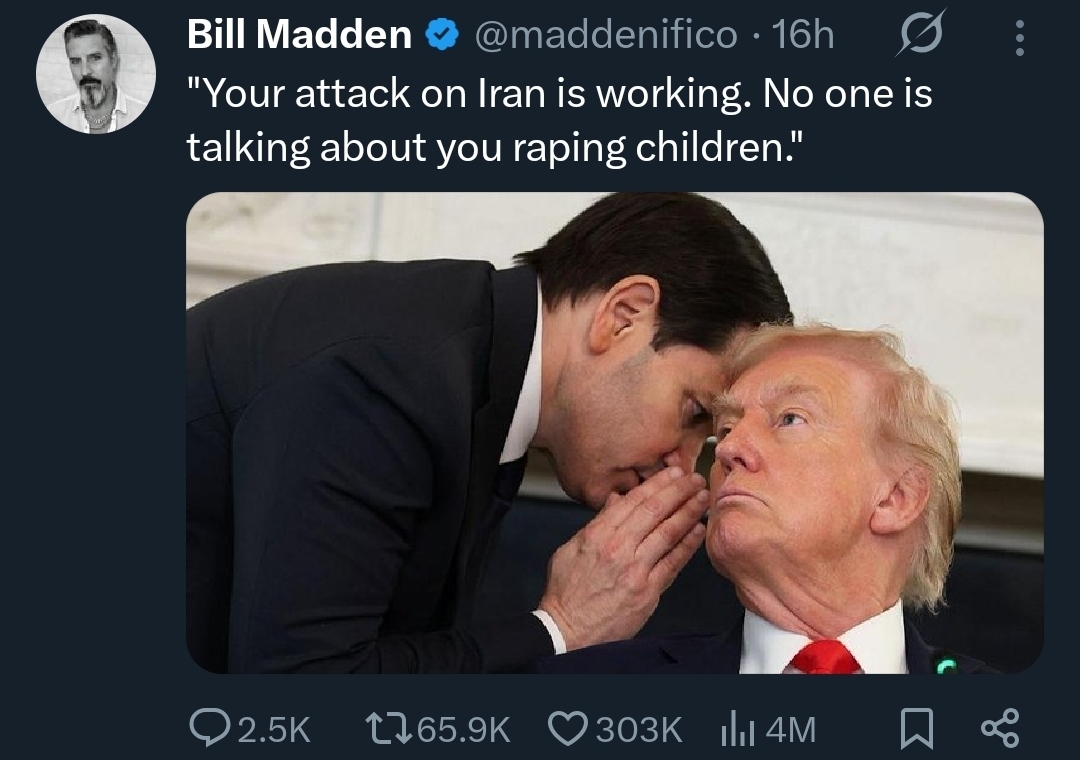Open the @maddenifico handle link
1080x760 pixels.
605,34
